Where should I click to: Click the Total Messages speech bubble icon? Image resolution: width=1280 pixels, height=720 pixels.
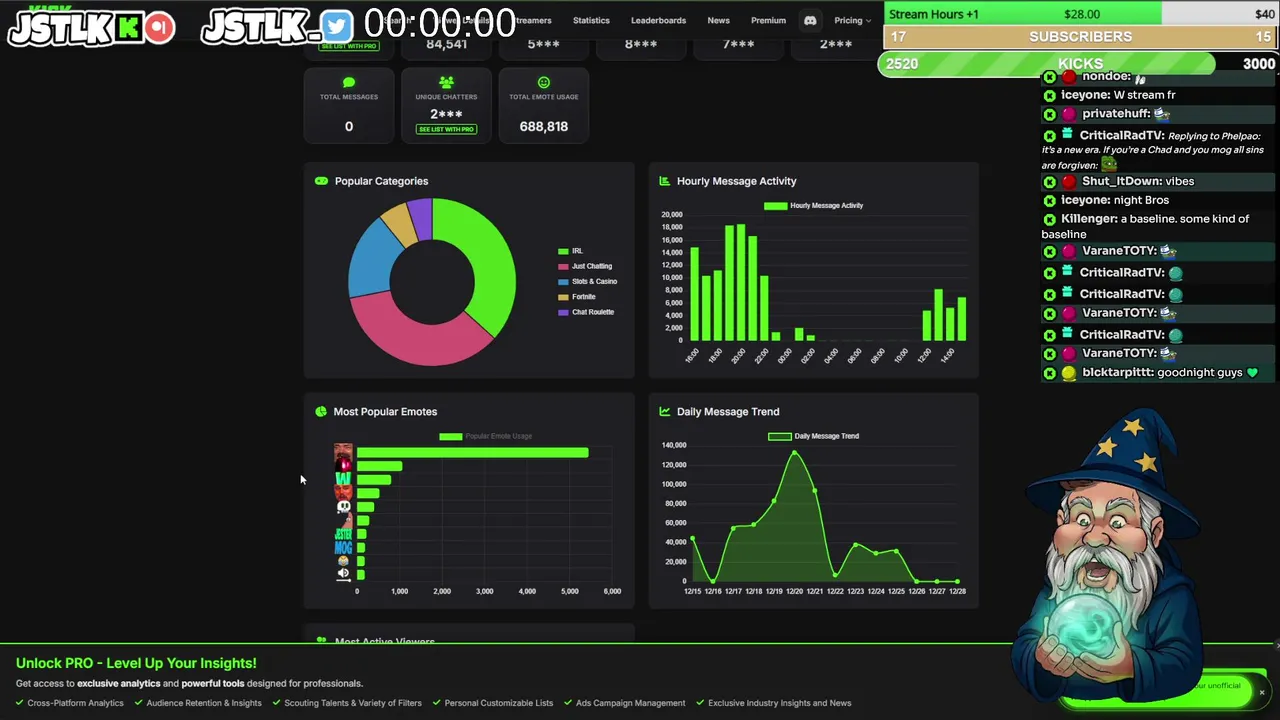point(349,83)
